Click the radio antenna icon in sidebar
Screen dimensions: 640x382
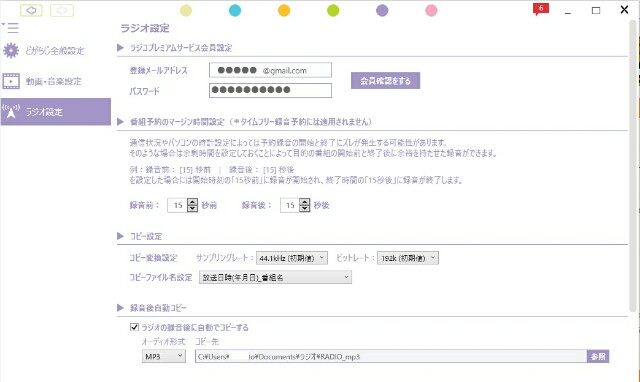click(x=11, y=111)
